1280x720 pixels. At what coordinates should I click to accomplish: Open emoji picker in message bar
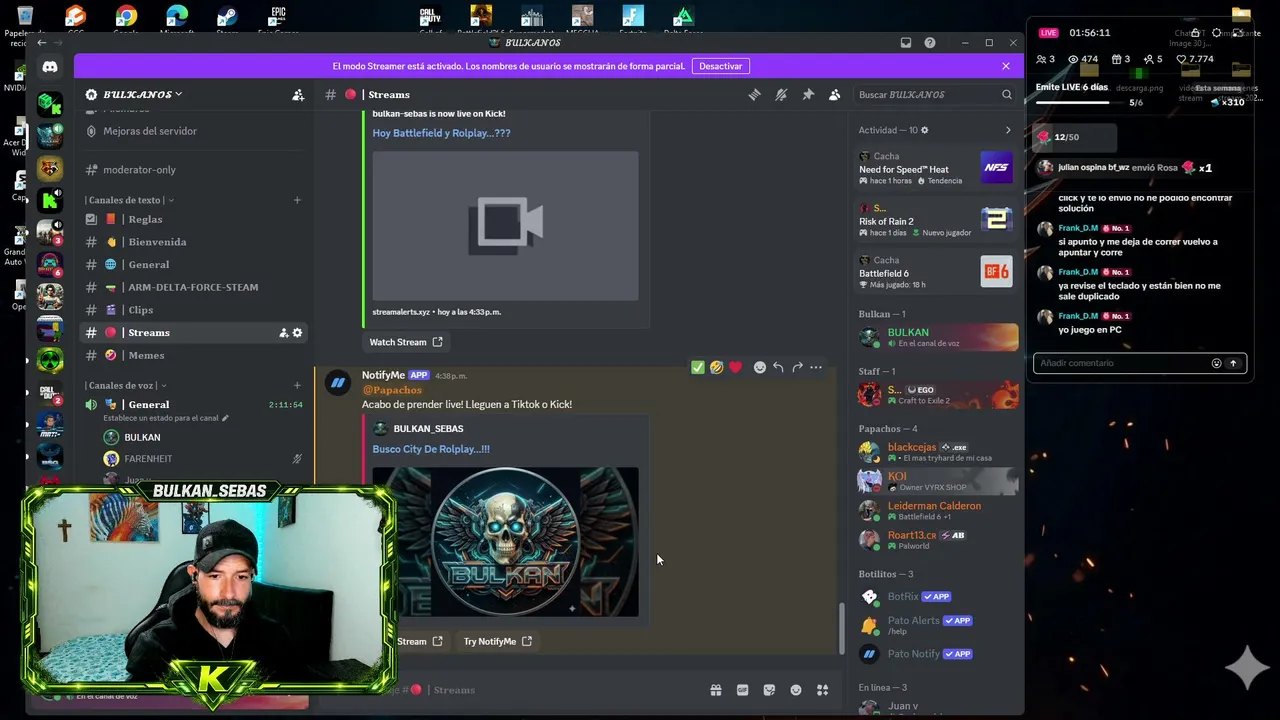[796, 690]
